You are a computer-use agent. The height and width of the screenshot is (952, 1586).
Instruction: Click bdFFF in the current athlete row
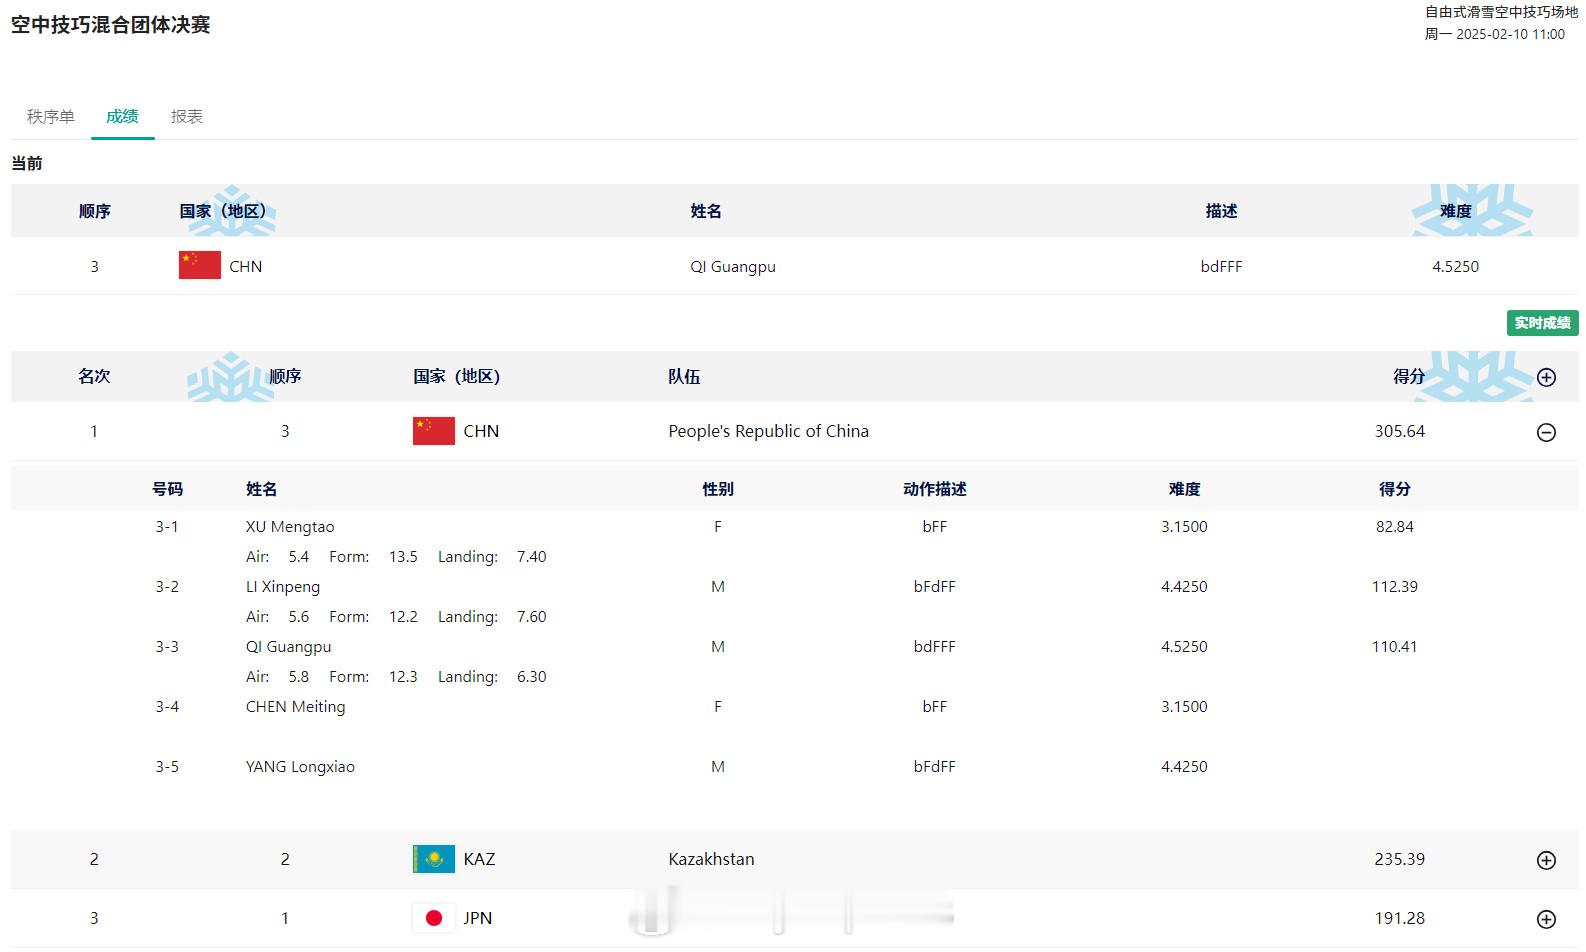click(1221, 267)
